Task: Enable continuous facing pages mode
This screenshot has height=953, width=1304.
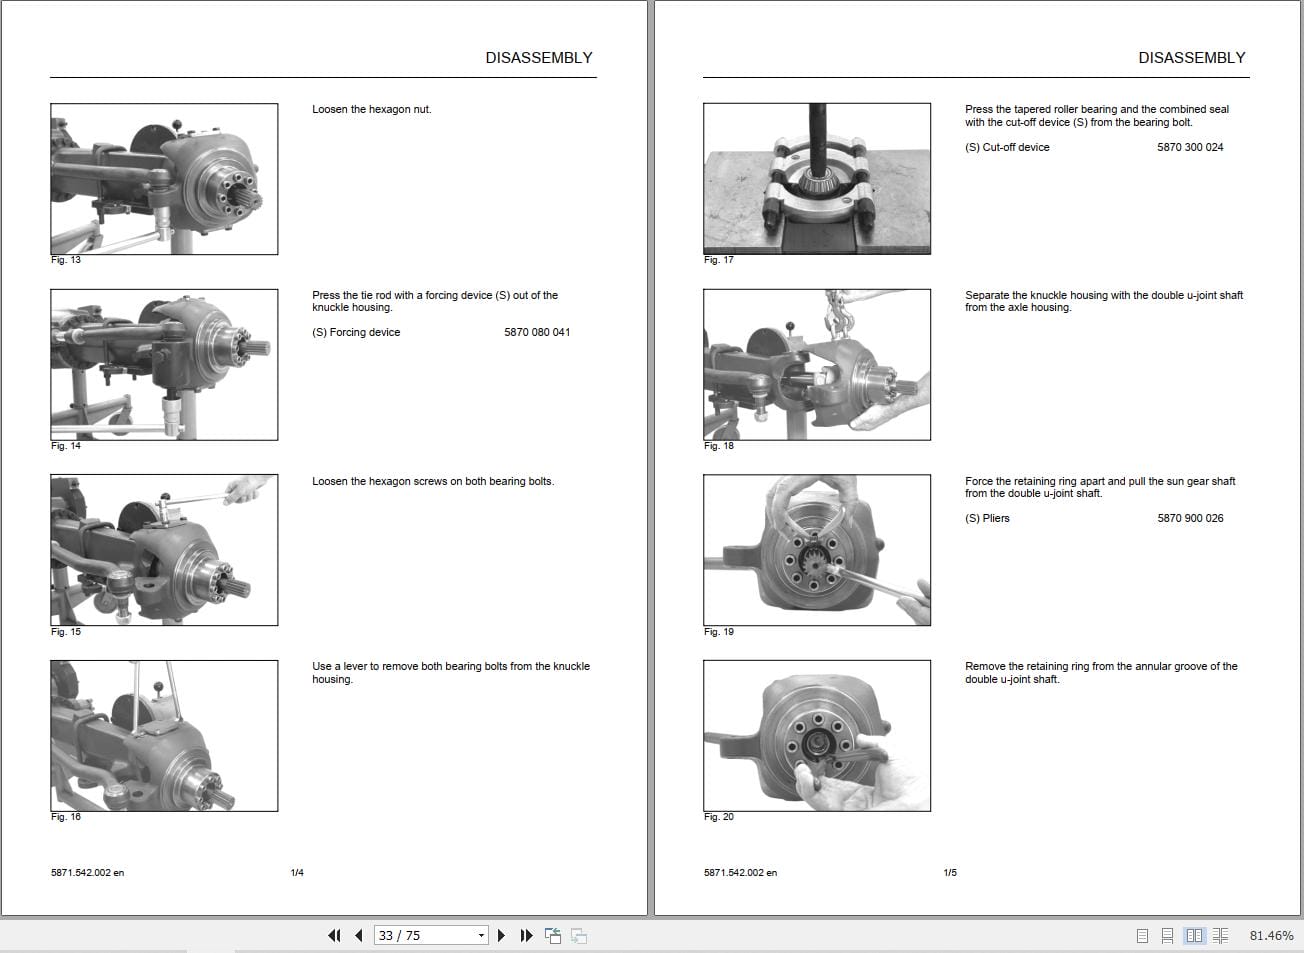Action: (1221, 935)
